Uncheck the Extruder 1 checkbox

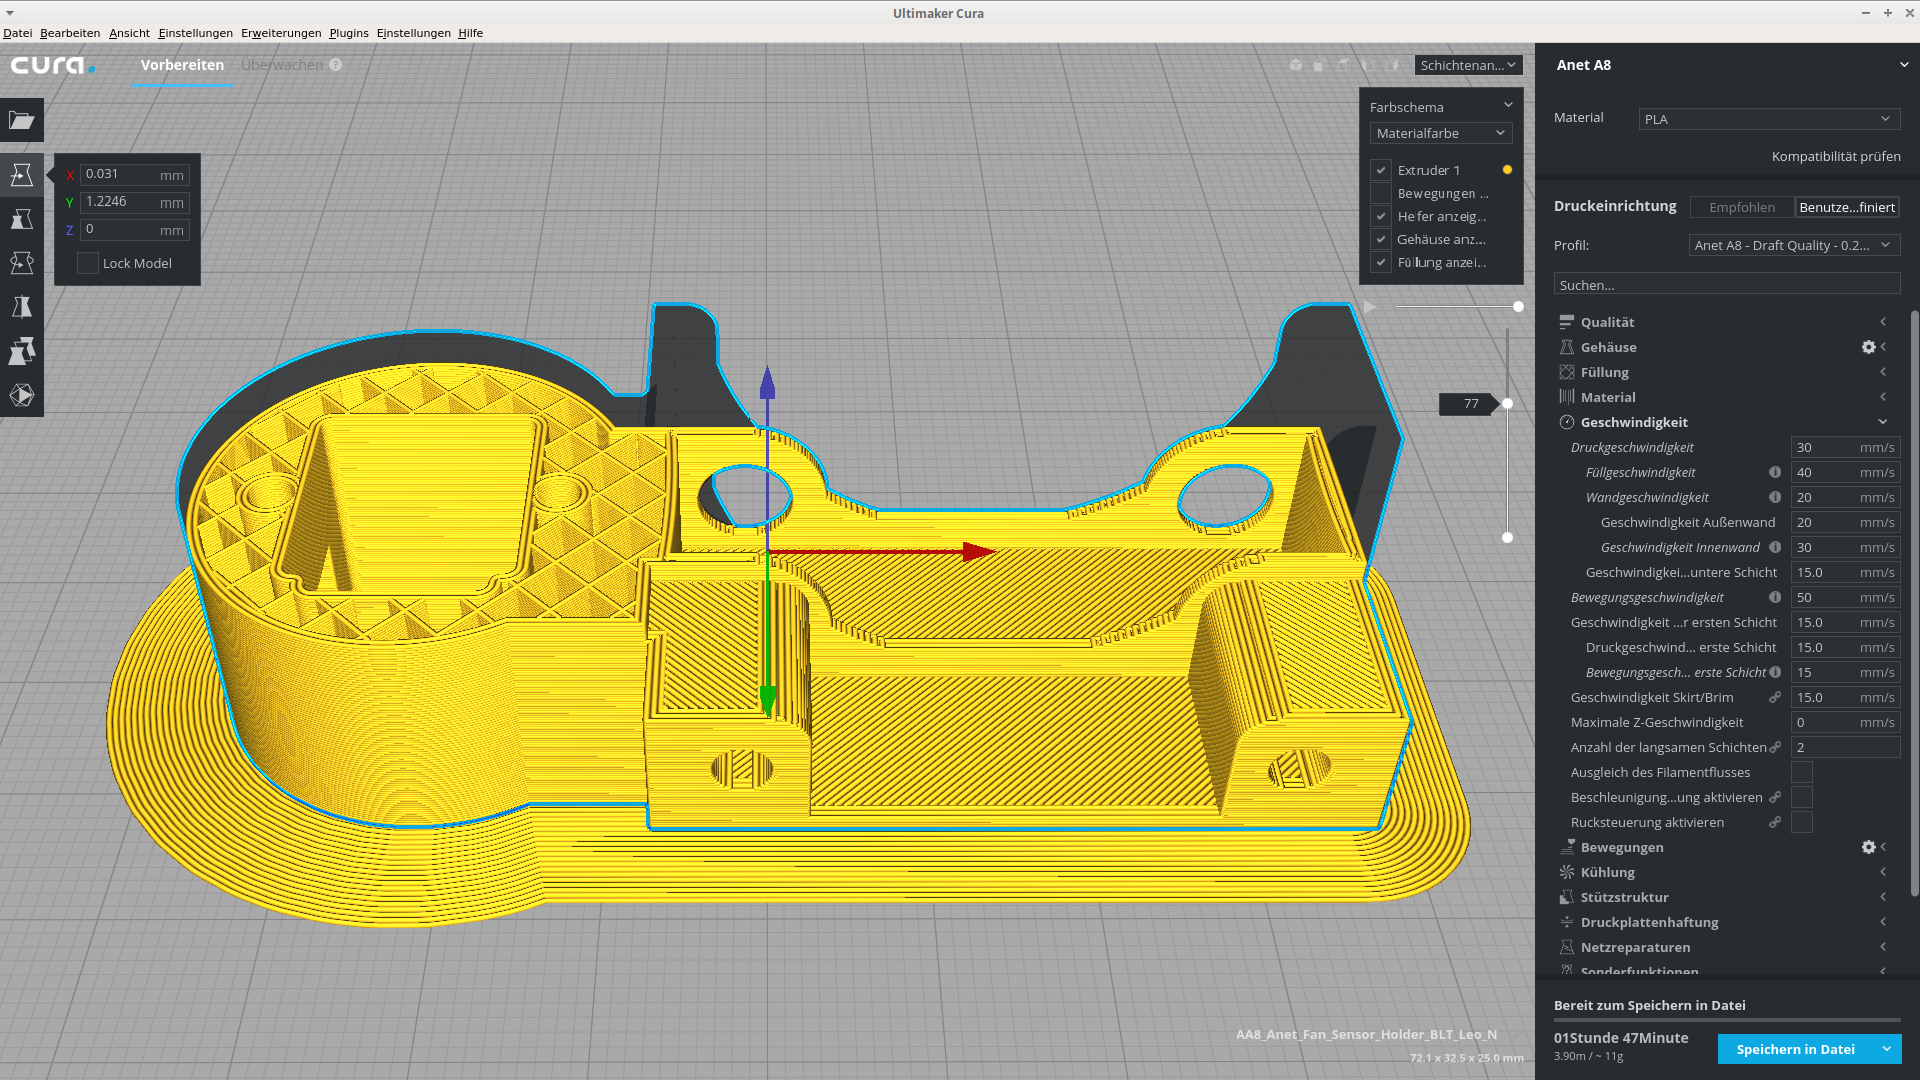(1381, 170)
